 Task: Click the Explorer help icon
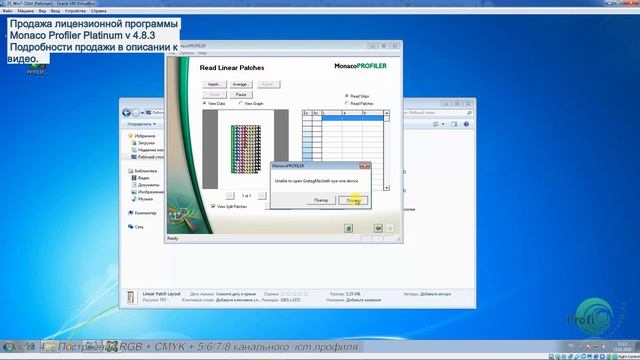tap(466, 124)
